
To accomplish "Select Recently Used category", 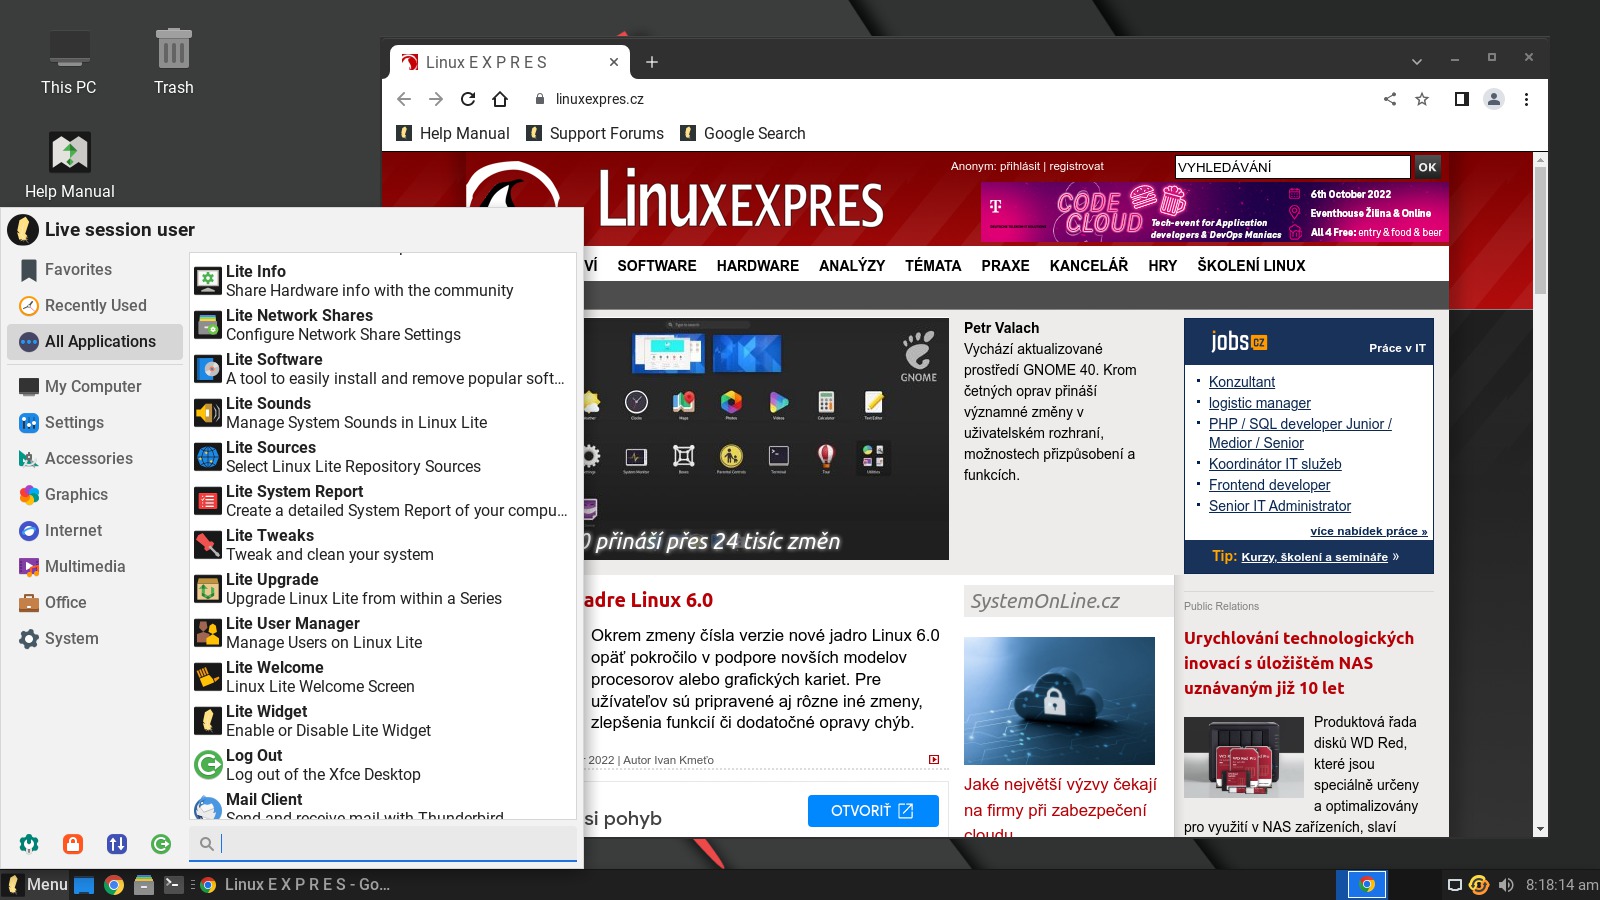I will pyautogui.click(x=95, y=306).
